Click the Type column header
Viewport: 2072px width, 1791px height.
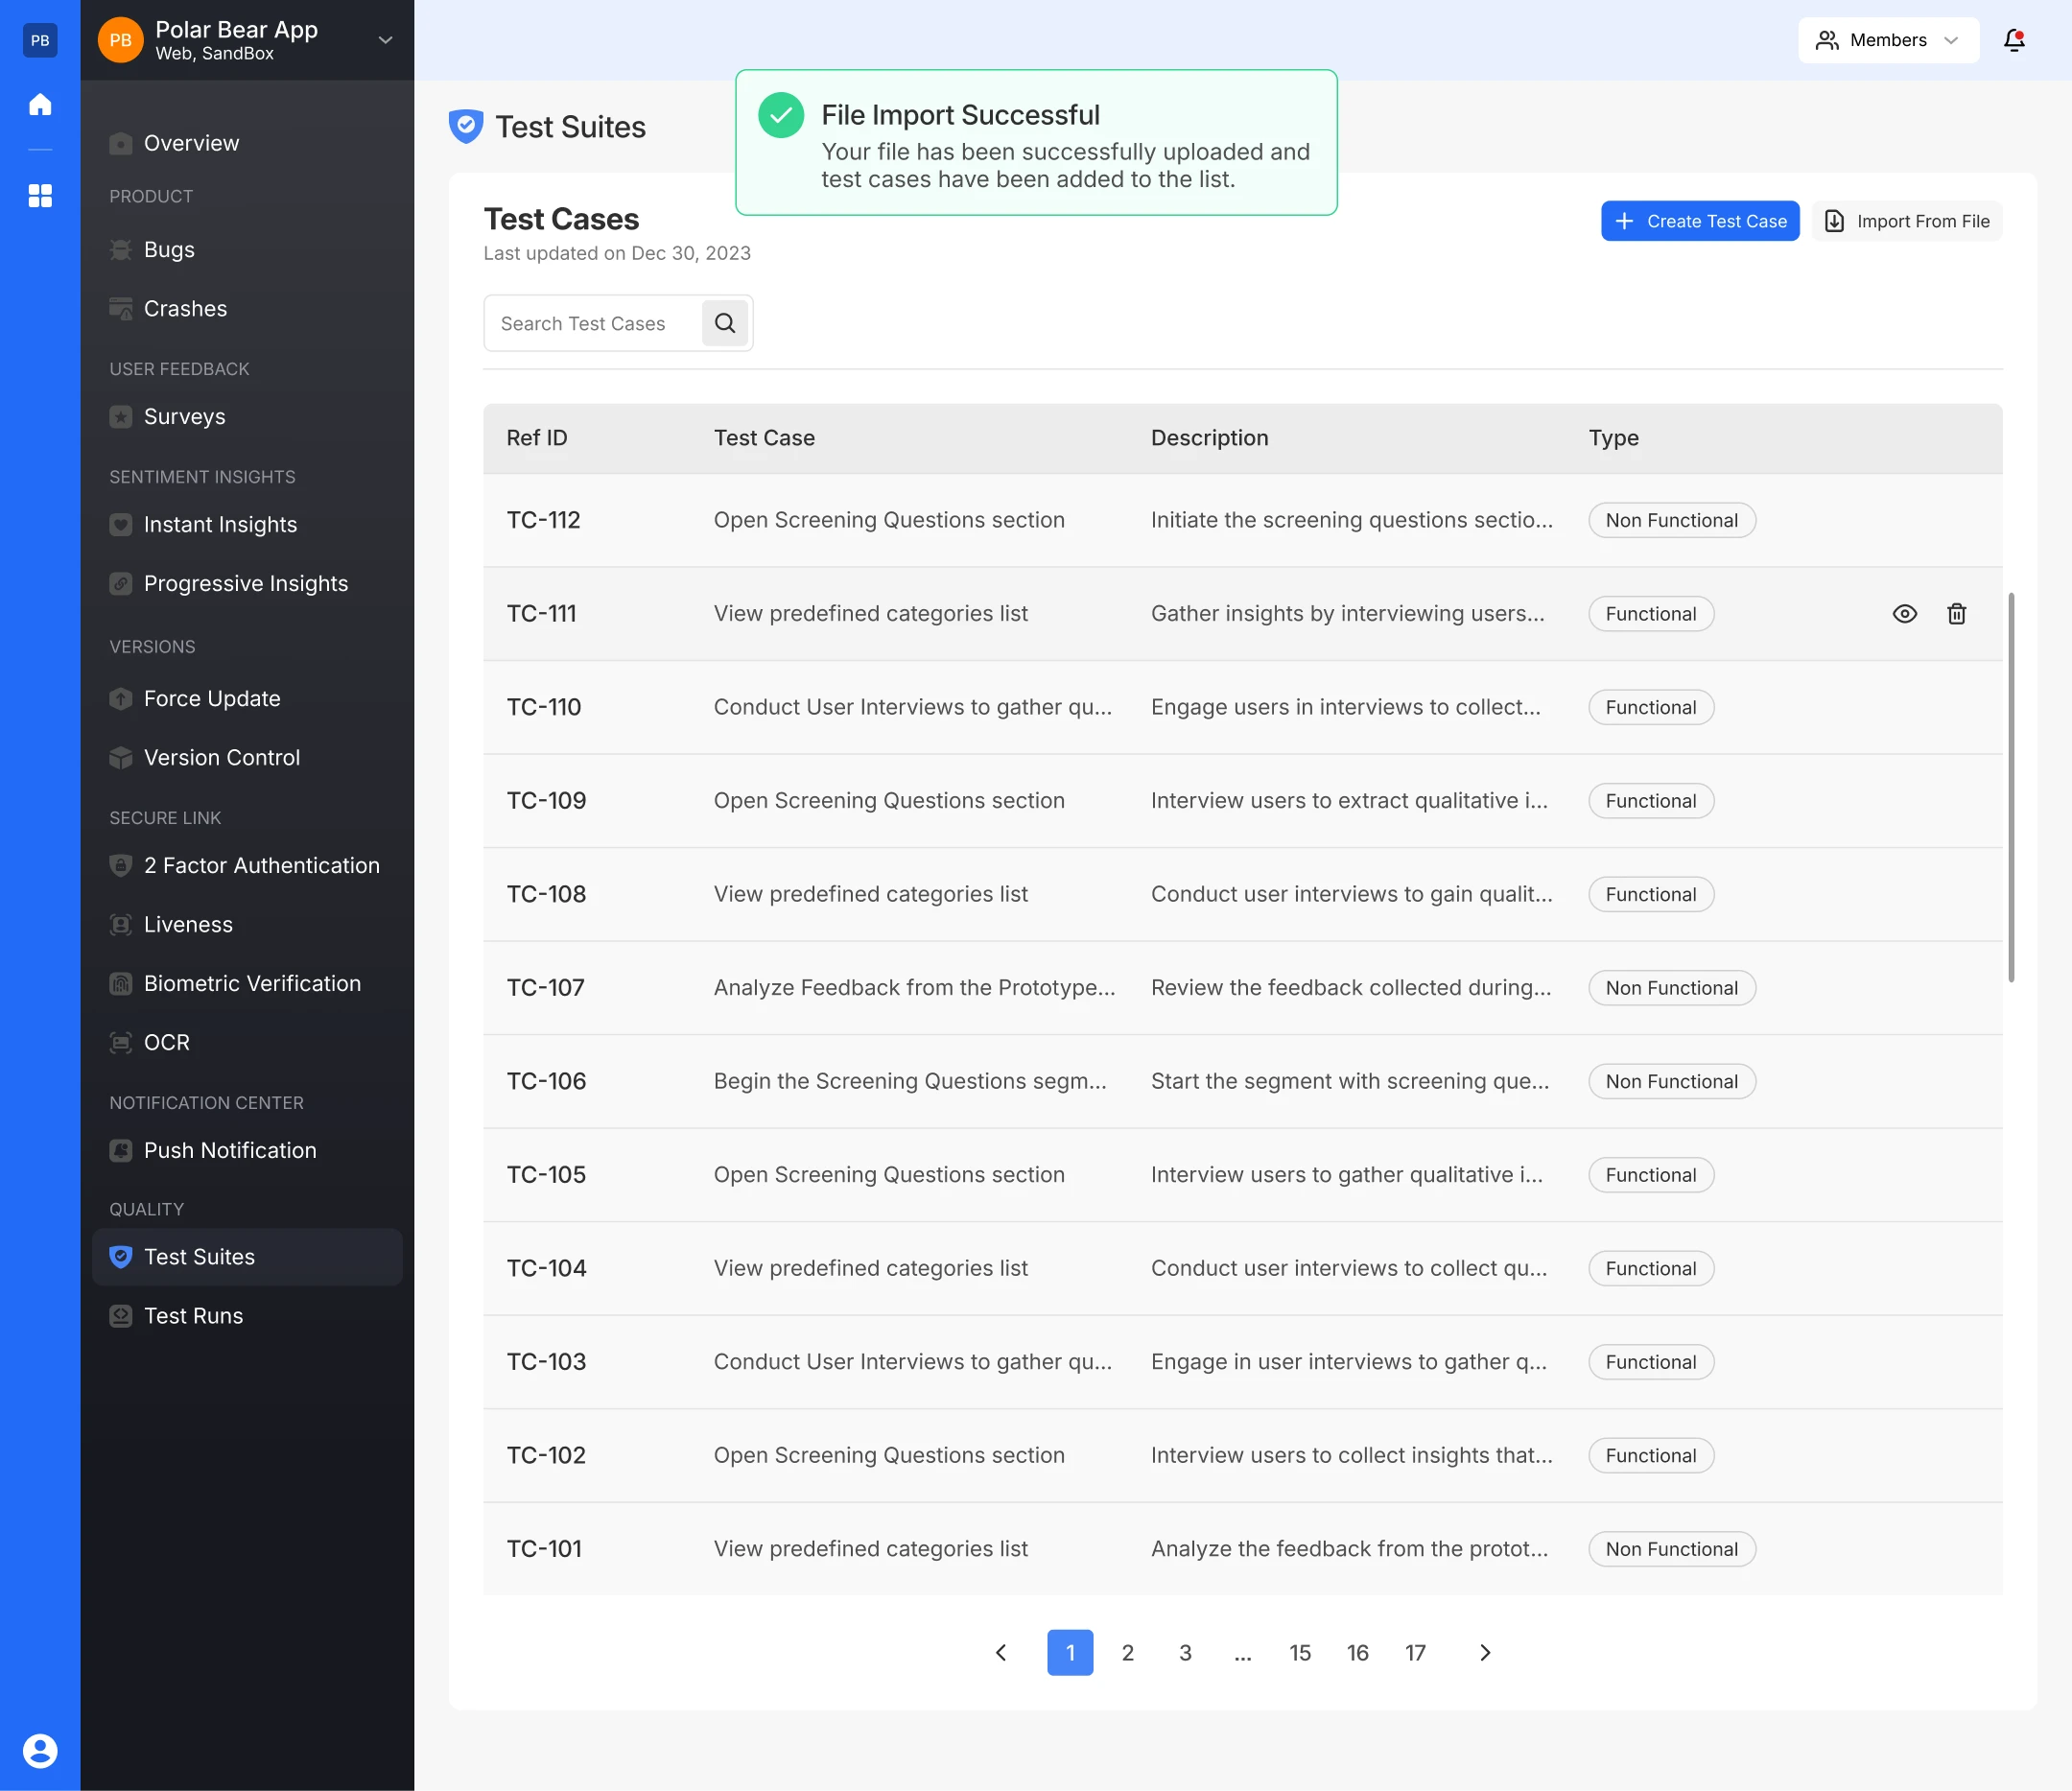click(x=1613, y=438)
